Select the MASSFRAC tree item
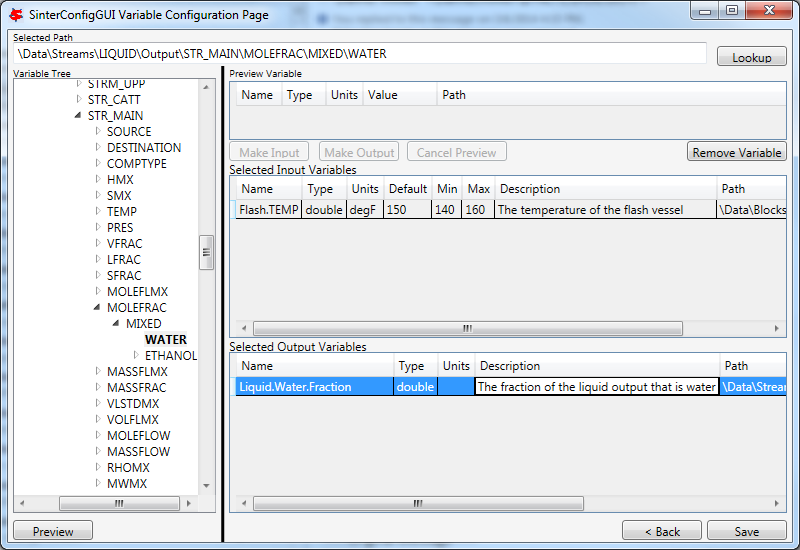 (136, 387)
